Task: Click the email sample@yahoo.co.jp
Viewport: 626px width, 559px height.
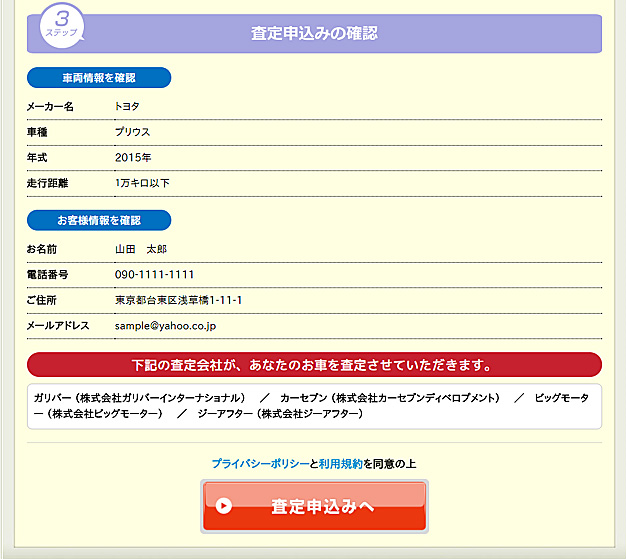Action: [x=165, y=326]
